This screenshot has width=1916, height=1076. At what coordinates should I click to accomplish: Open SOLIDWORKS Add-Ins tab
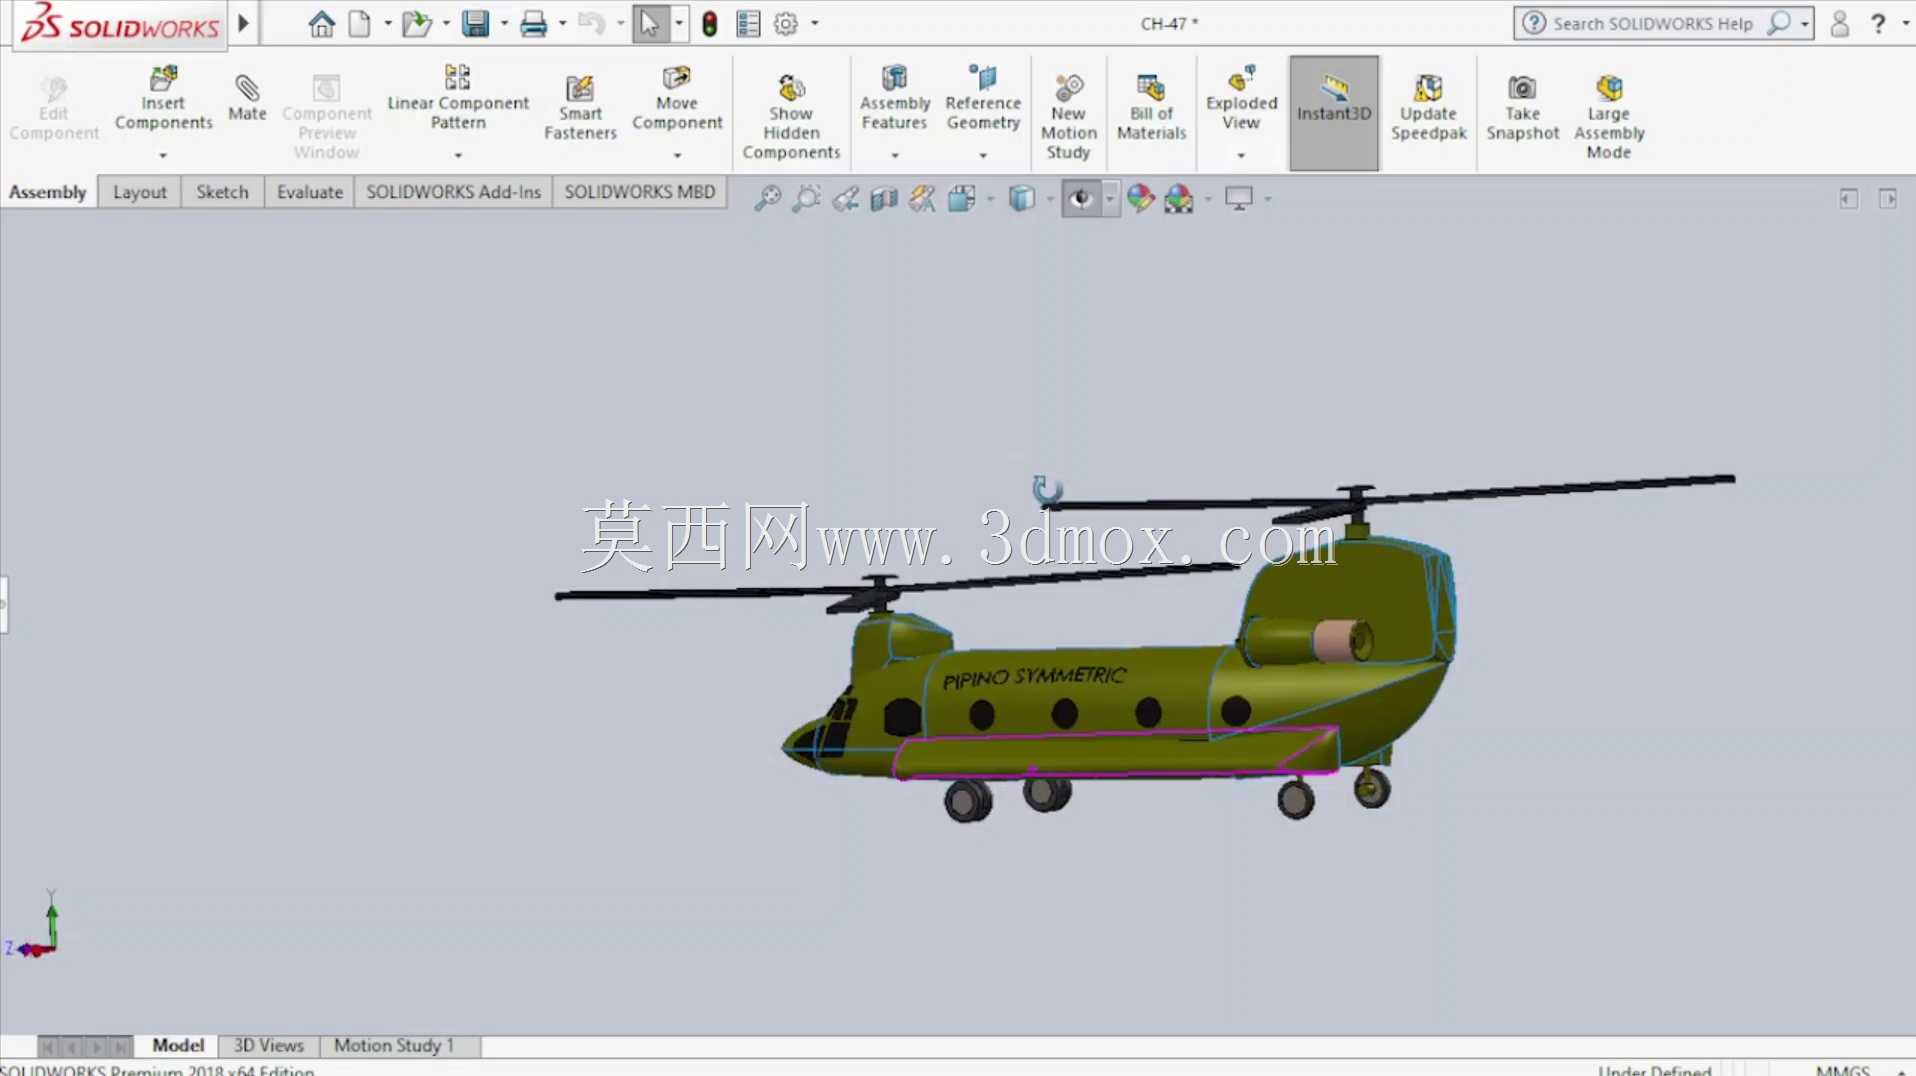453,192
